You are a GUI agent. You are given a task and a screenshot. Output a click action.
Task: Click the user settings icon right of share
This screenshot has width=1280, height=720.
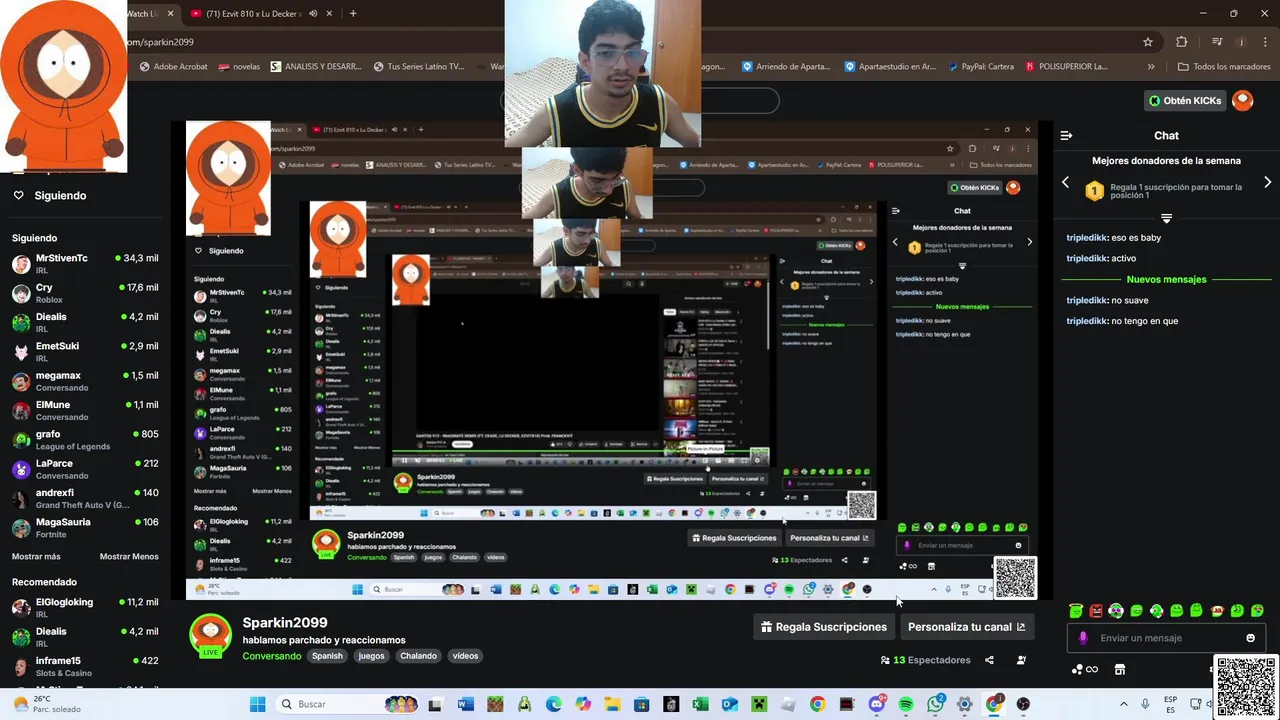[x=1021, y=660]
